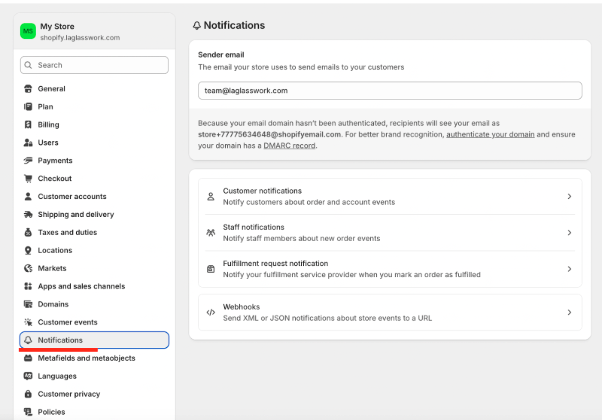Click the My Store green avatar
Viewport: 604px width, 420px height.
coord(27,31)
